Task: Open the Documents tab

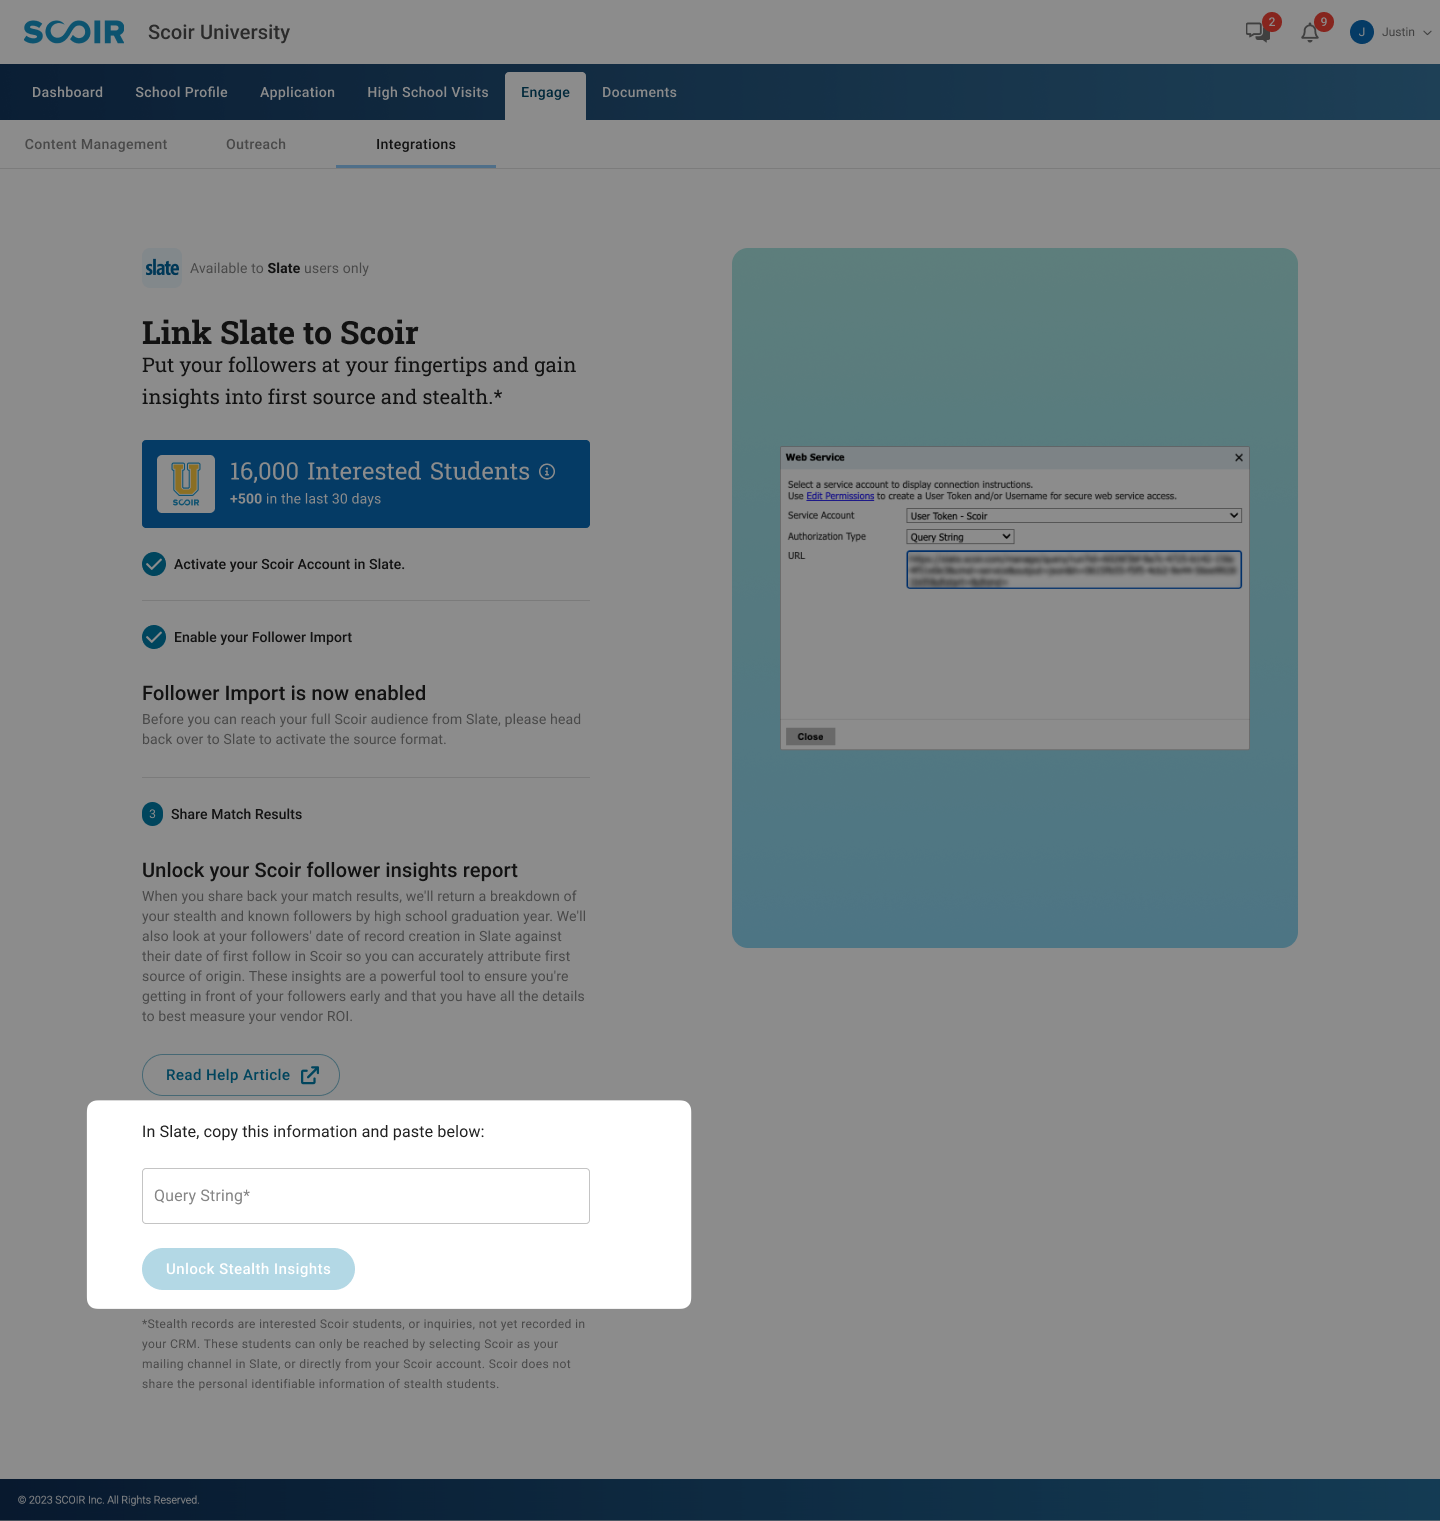Action: (x=639, y=92)
